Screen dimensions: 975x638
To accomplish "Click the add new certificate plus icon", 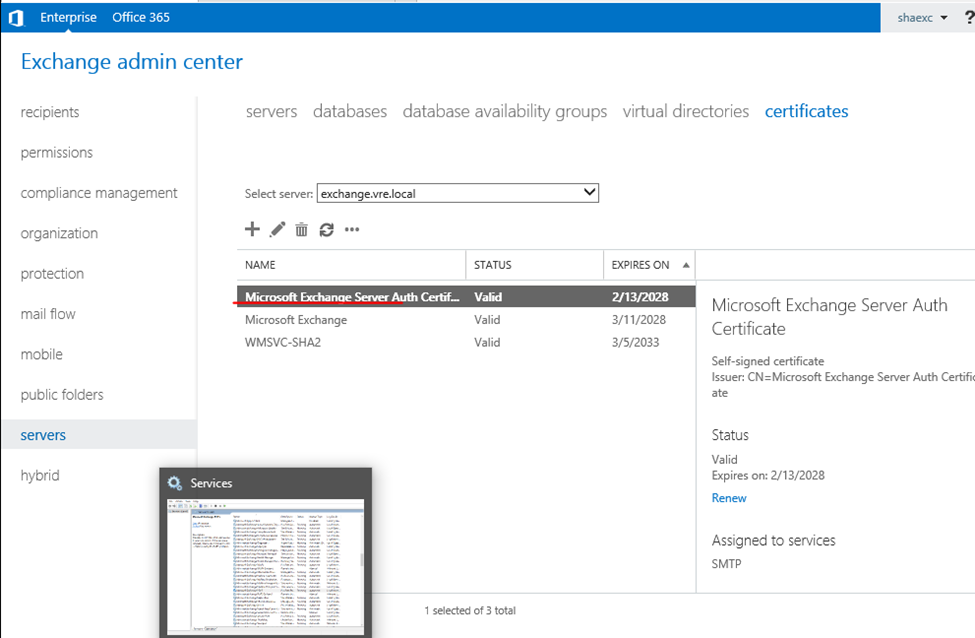I will coord(252,230).
